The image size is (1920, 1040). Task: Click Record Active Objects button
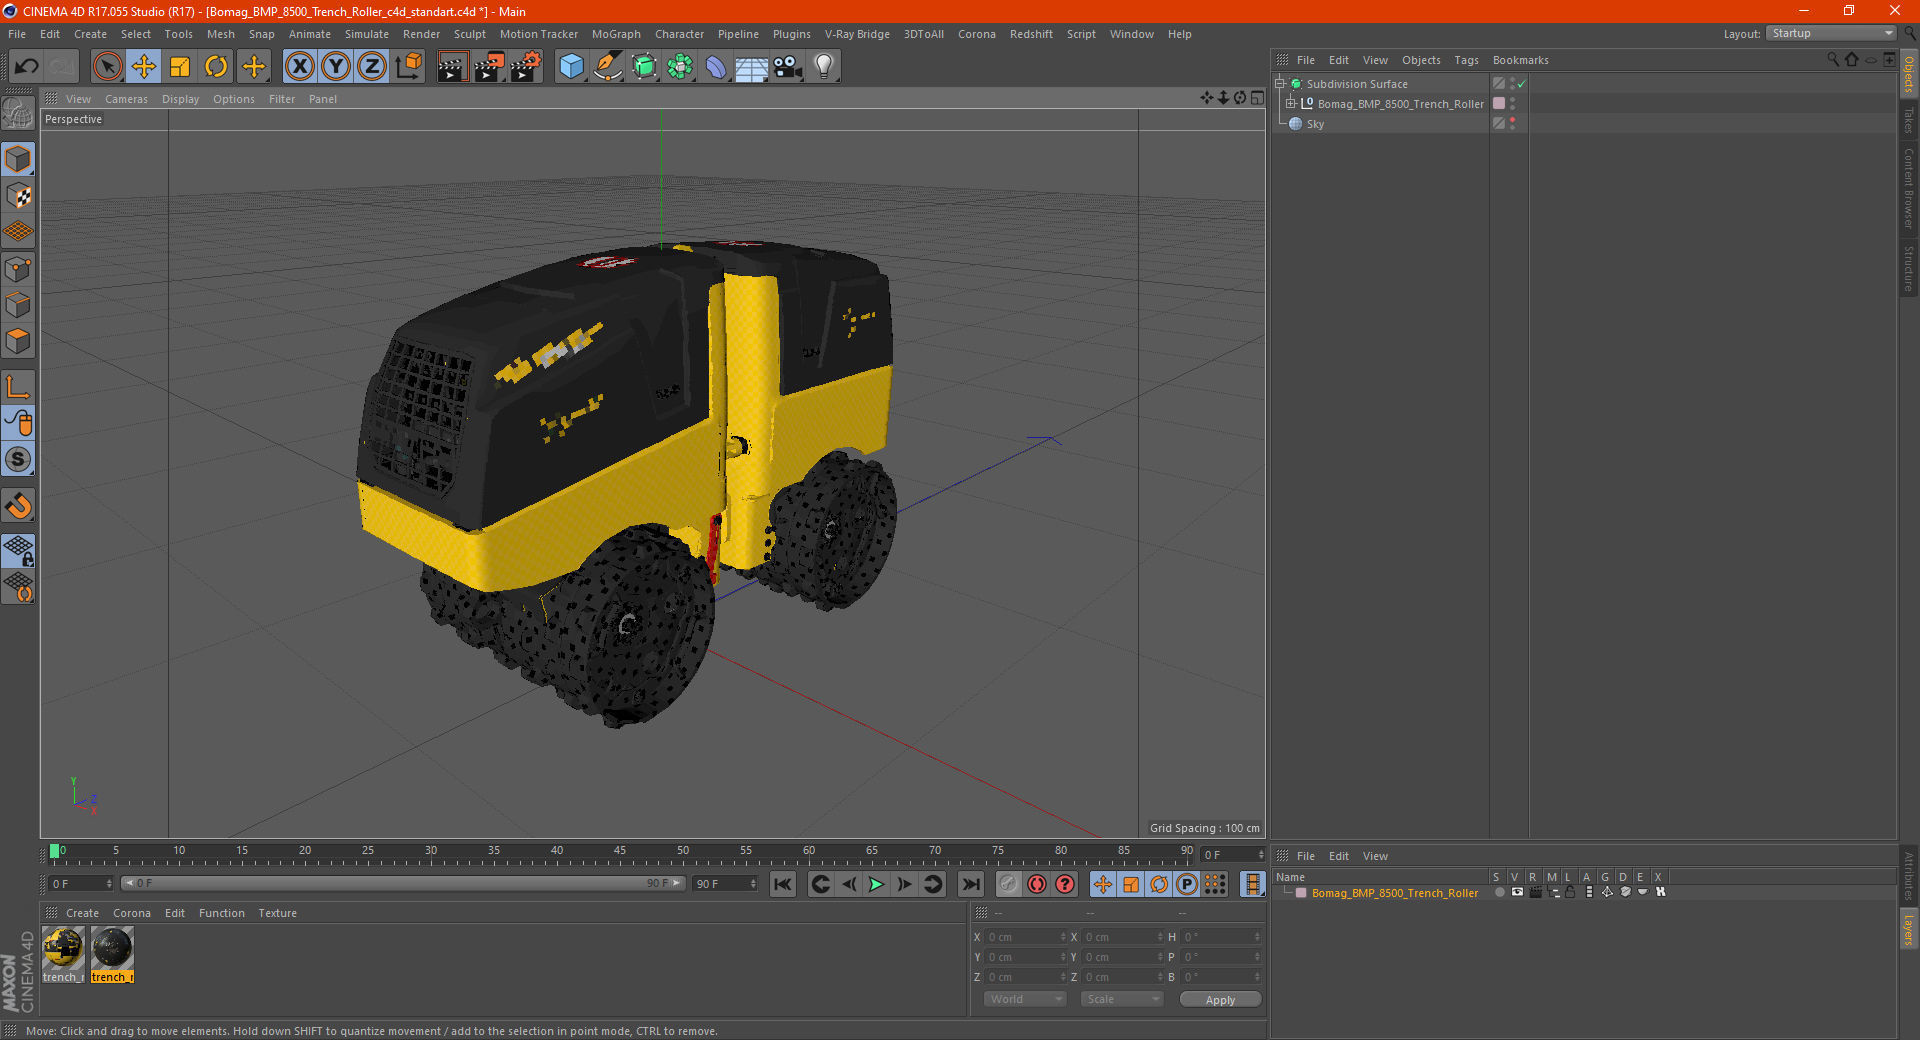pyautogui.click(x=1009, y=884)
